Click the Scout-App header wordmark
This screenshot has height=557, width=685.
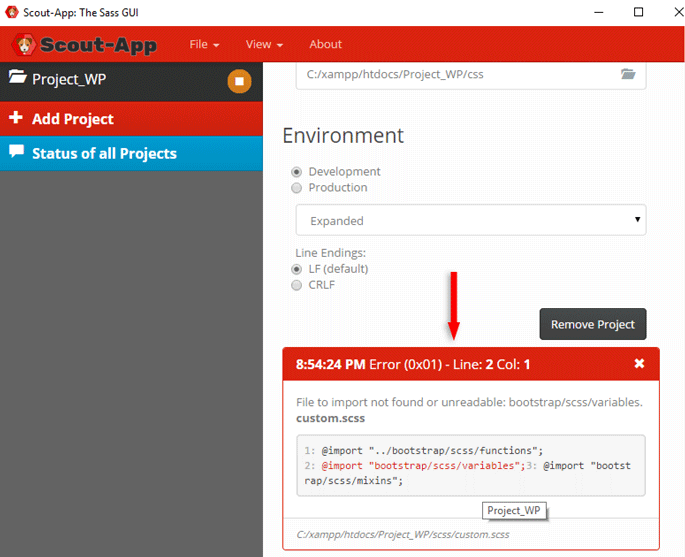[98, 45]
